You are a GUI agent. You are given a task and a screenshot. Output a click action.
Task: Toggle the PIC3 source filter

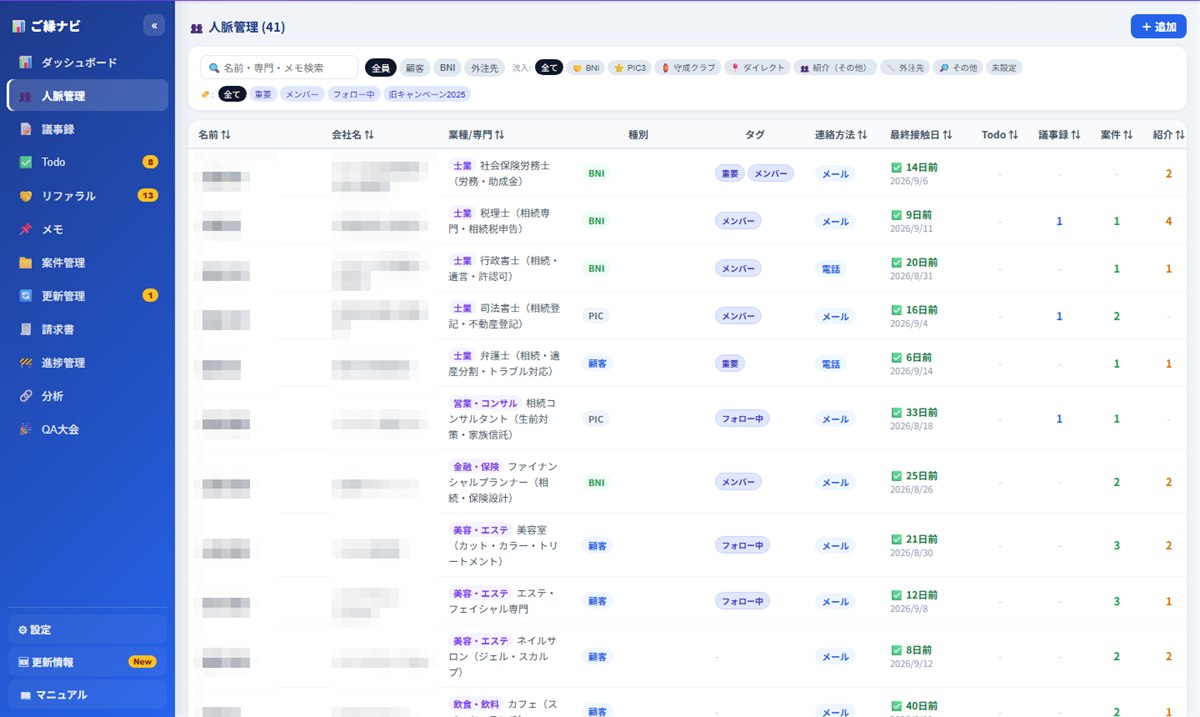pos(629,68)
